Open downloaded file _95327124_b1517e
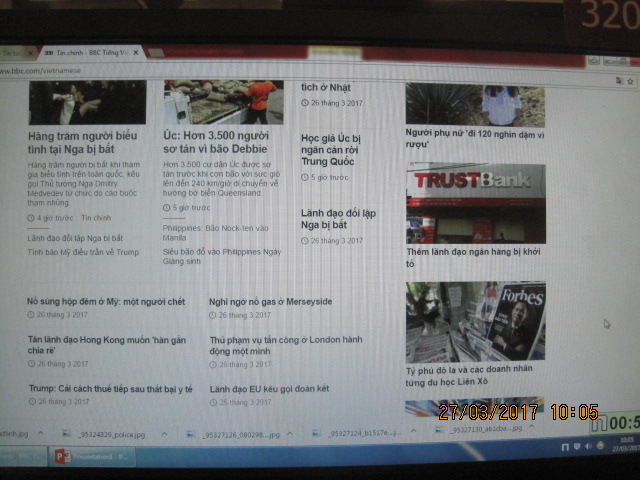This screenshot has width=640, height=480. click(x=358, y=433)
